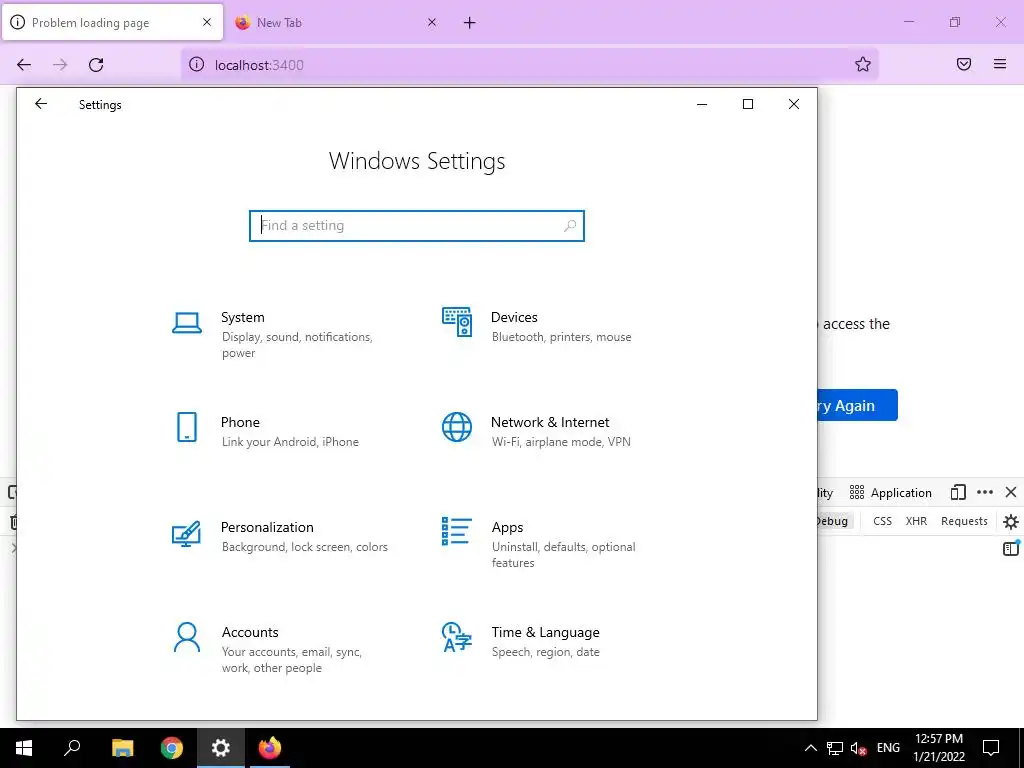Toggle the Debug filter in the console

click(x=833, y=520)
